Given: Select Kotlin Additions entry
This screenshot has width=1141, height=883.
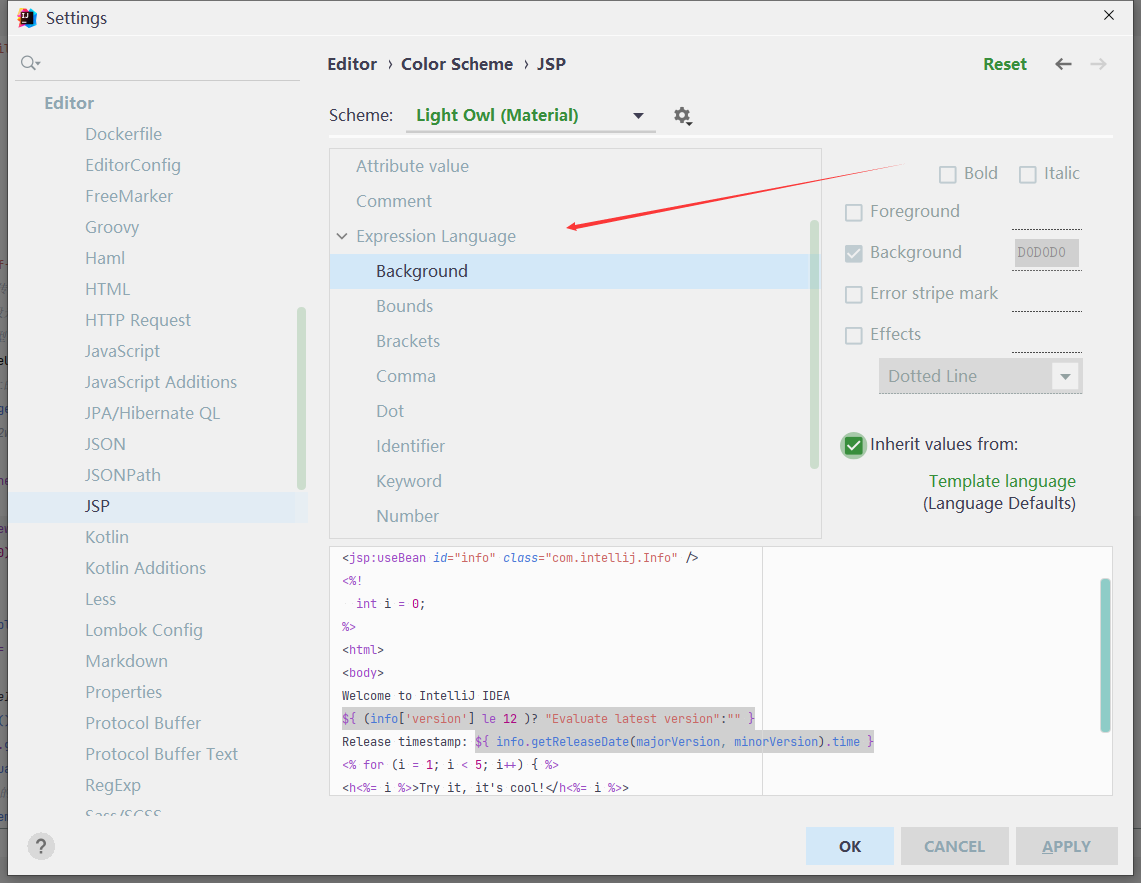Looking at the screenshot, I should click(146, 568).
